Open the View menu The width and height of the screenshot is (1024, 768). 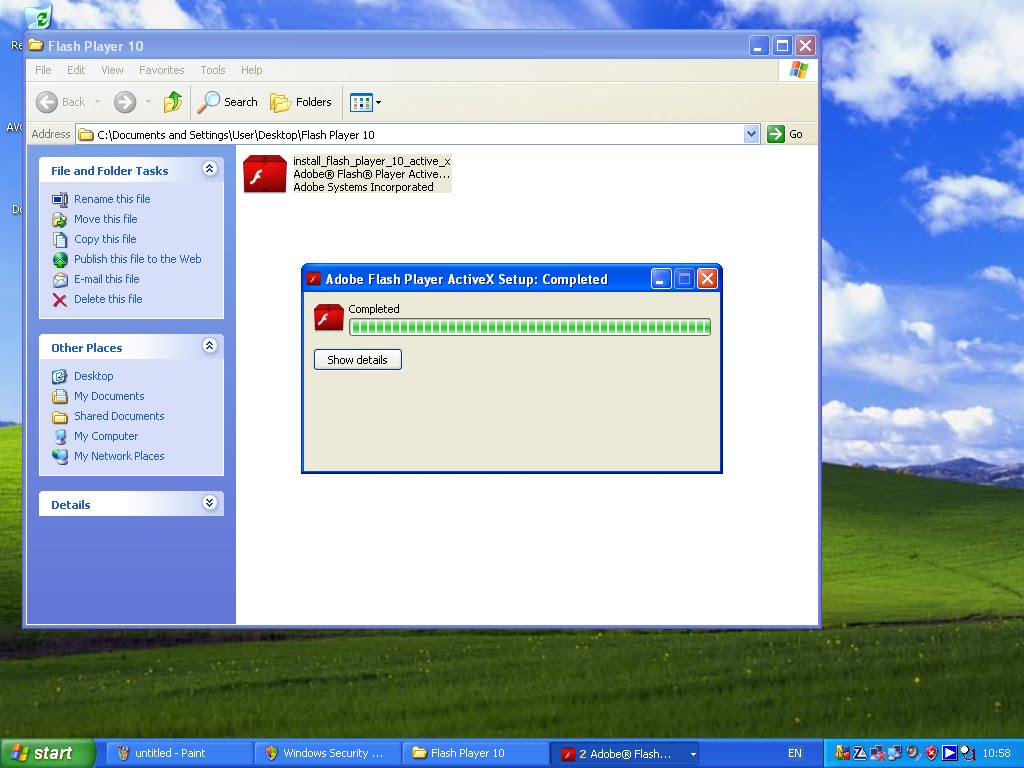[112, 70]
